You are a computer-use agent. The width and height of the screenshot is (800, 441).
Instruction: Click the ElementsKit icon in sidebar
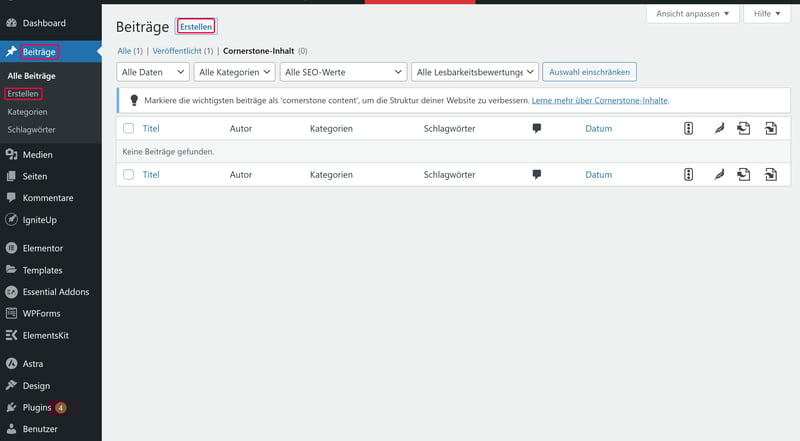(x=11, y=335)
